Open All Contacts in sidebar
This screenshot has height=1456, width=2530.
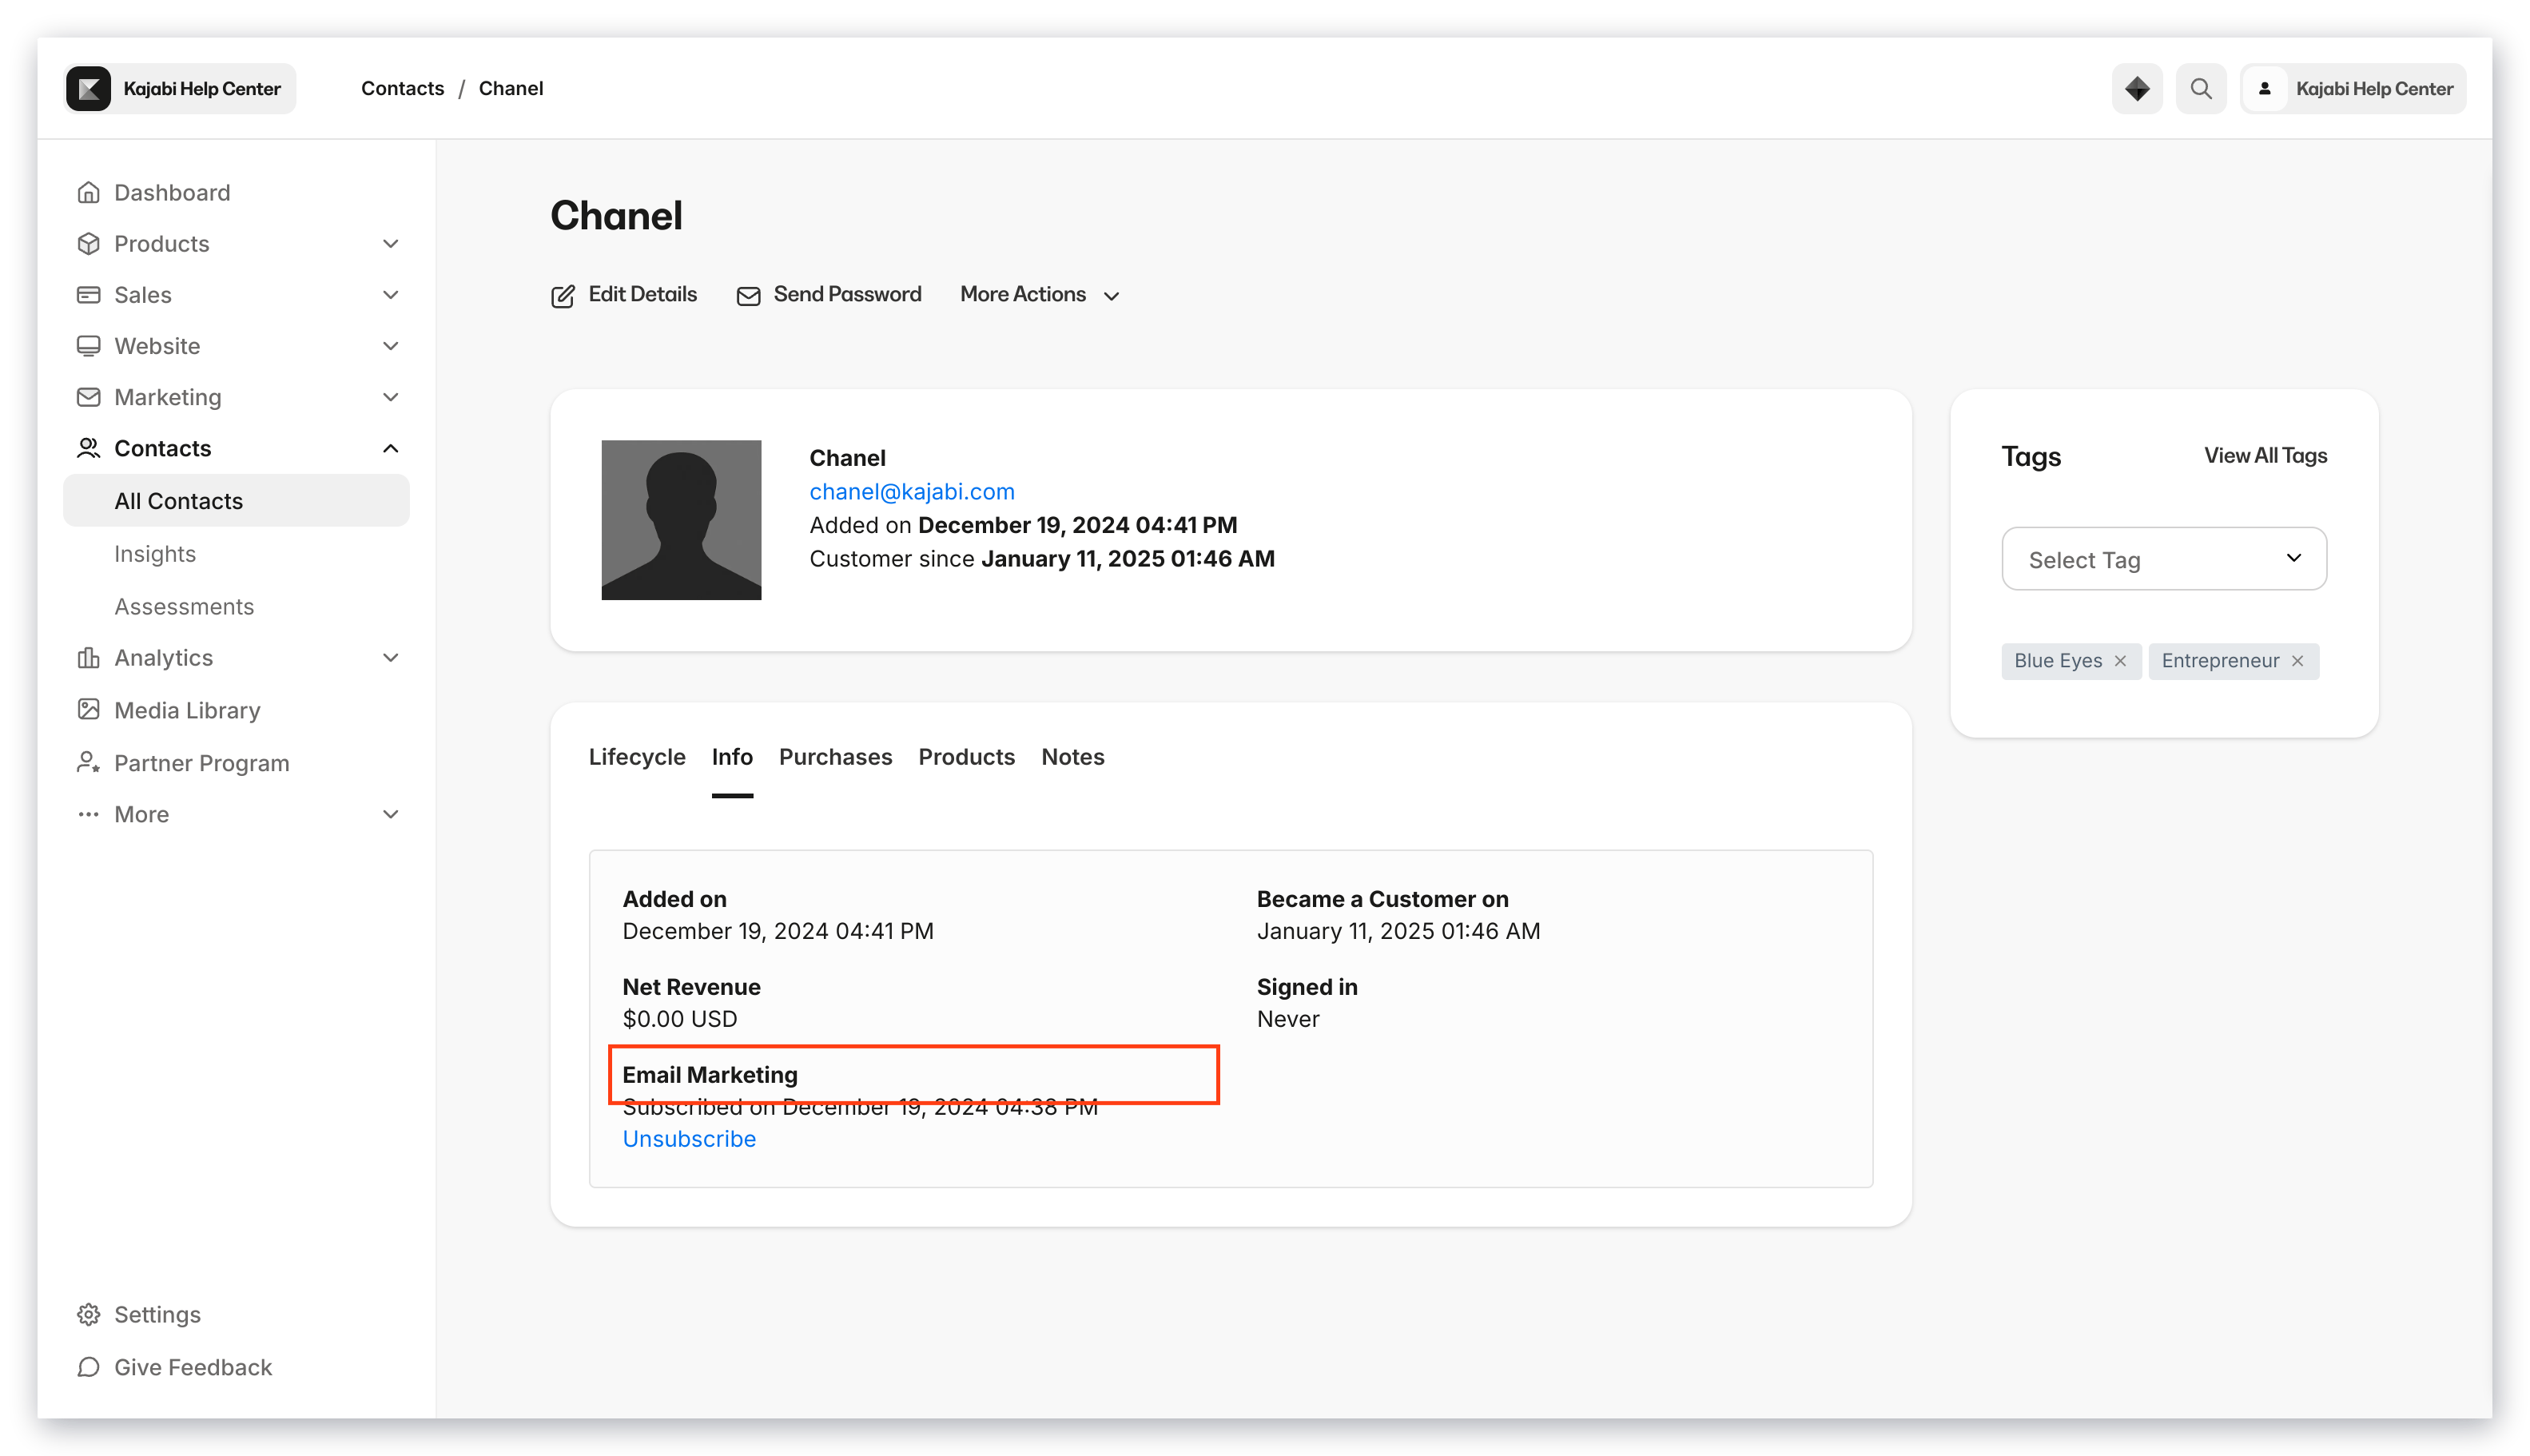(236, 500)
